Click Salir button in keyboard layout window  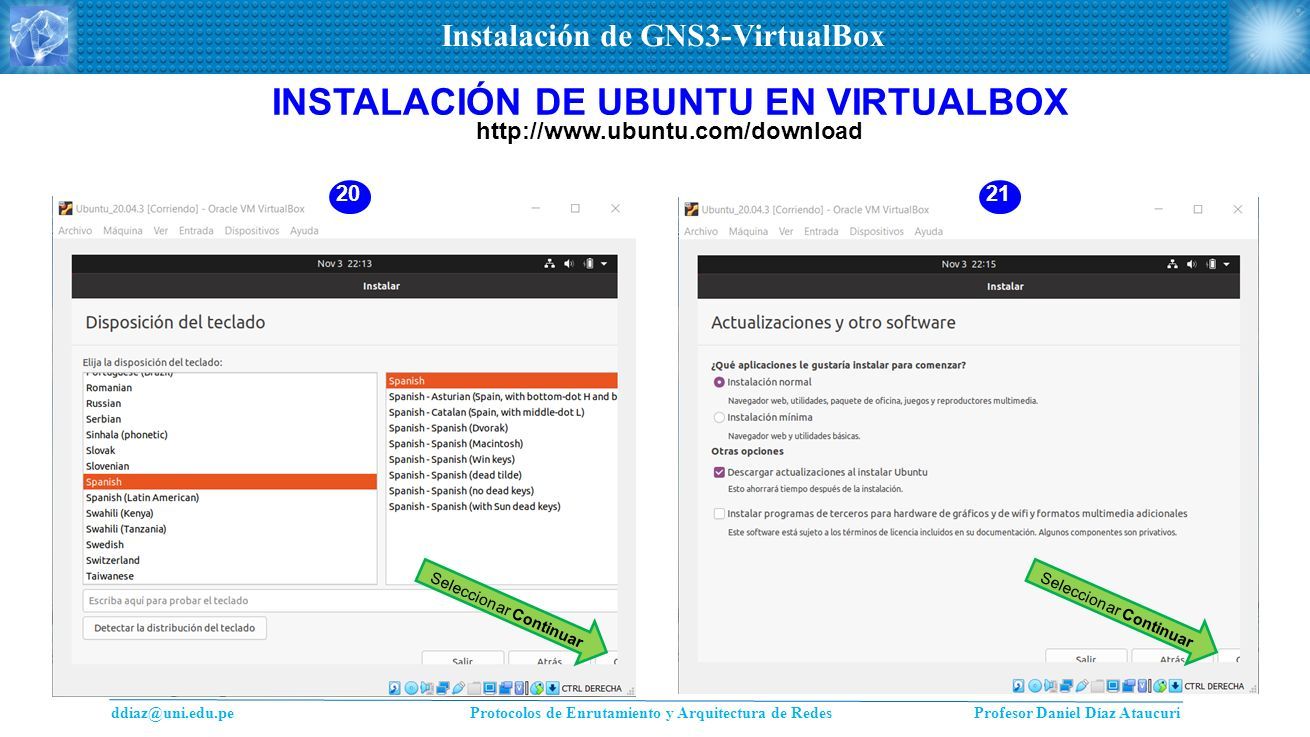pos(462,660)
